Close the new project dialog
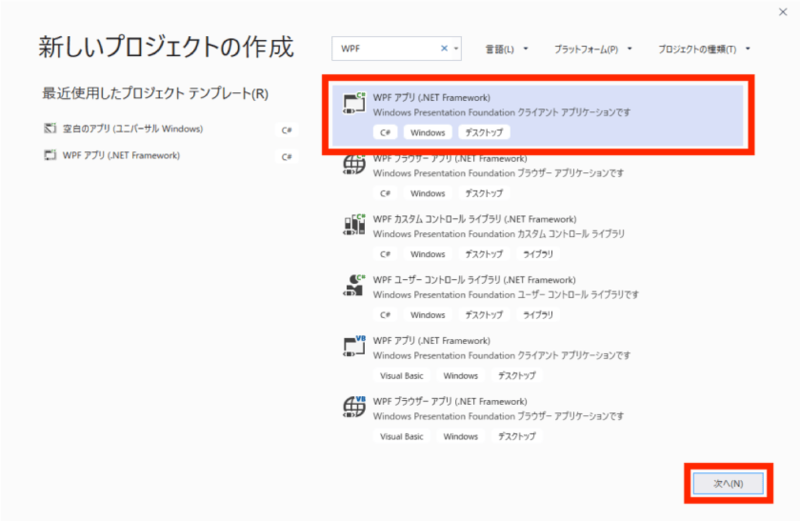This screenshot has height=521, width=800. (x=783, y=12)
